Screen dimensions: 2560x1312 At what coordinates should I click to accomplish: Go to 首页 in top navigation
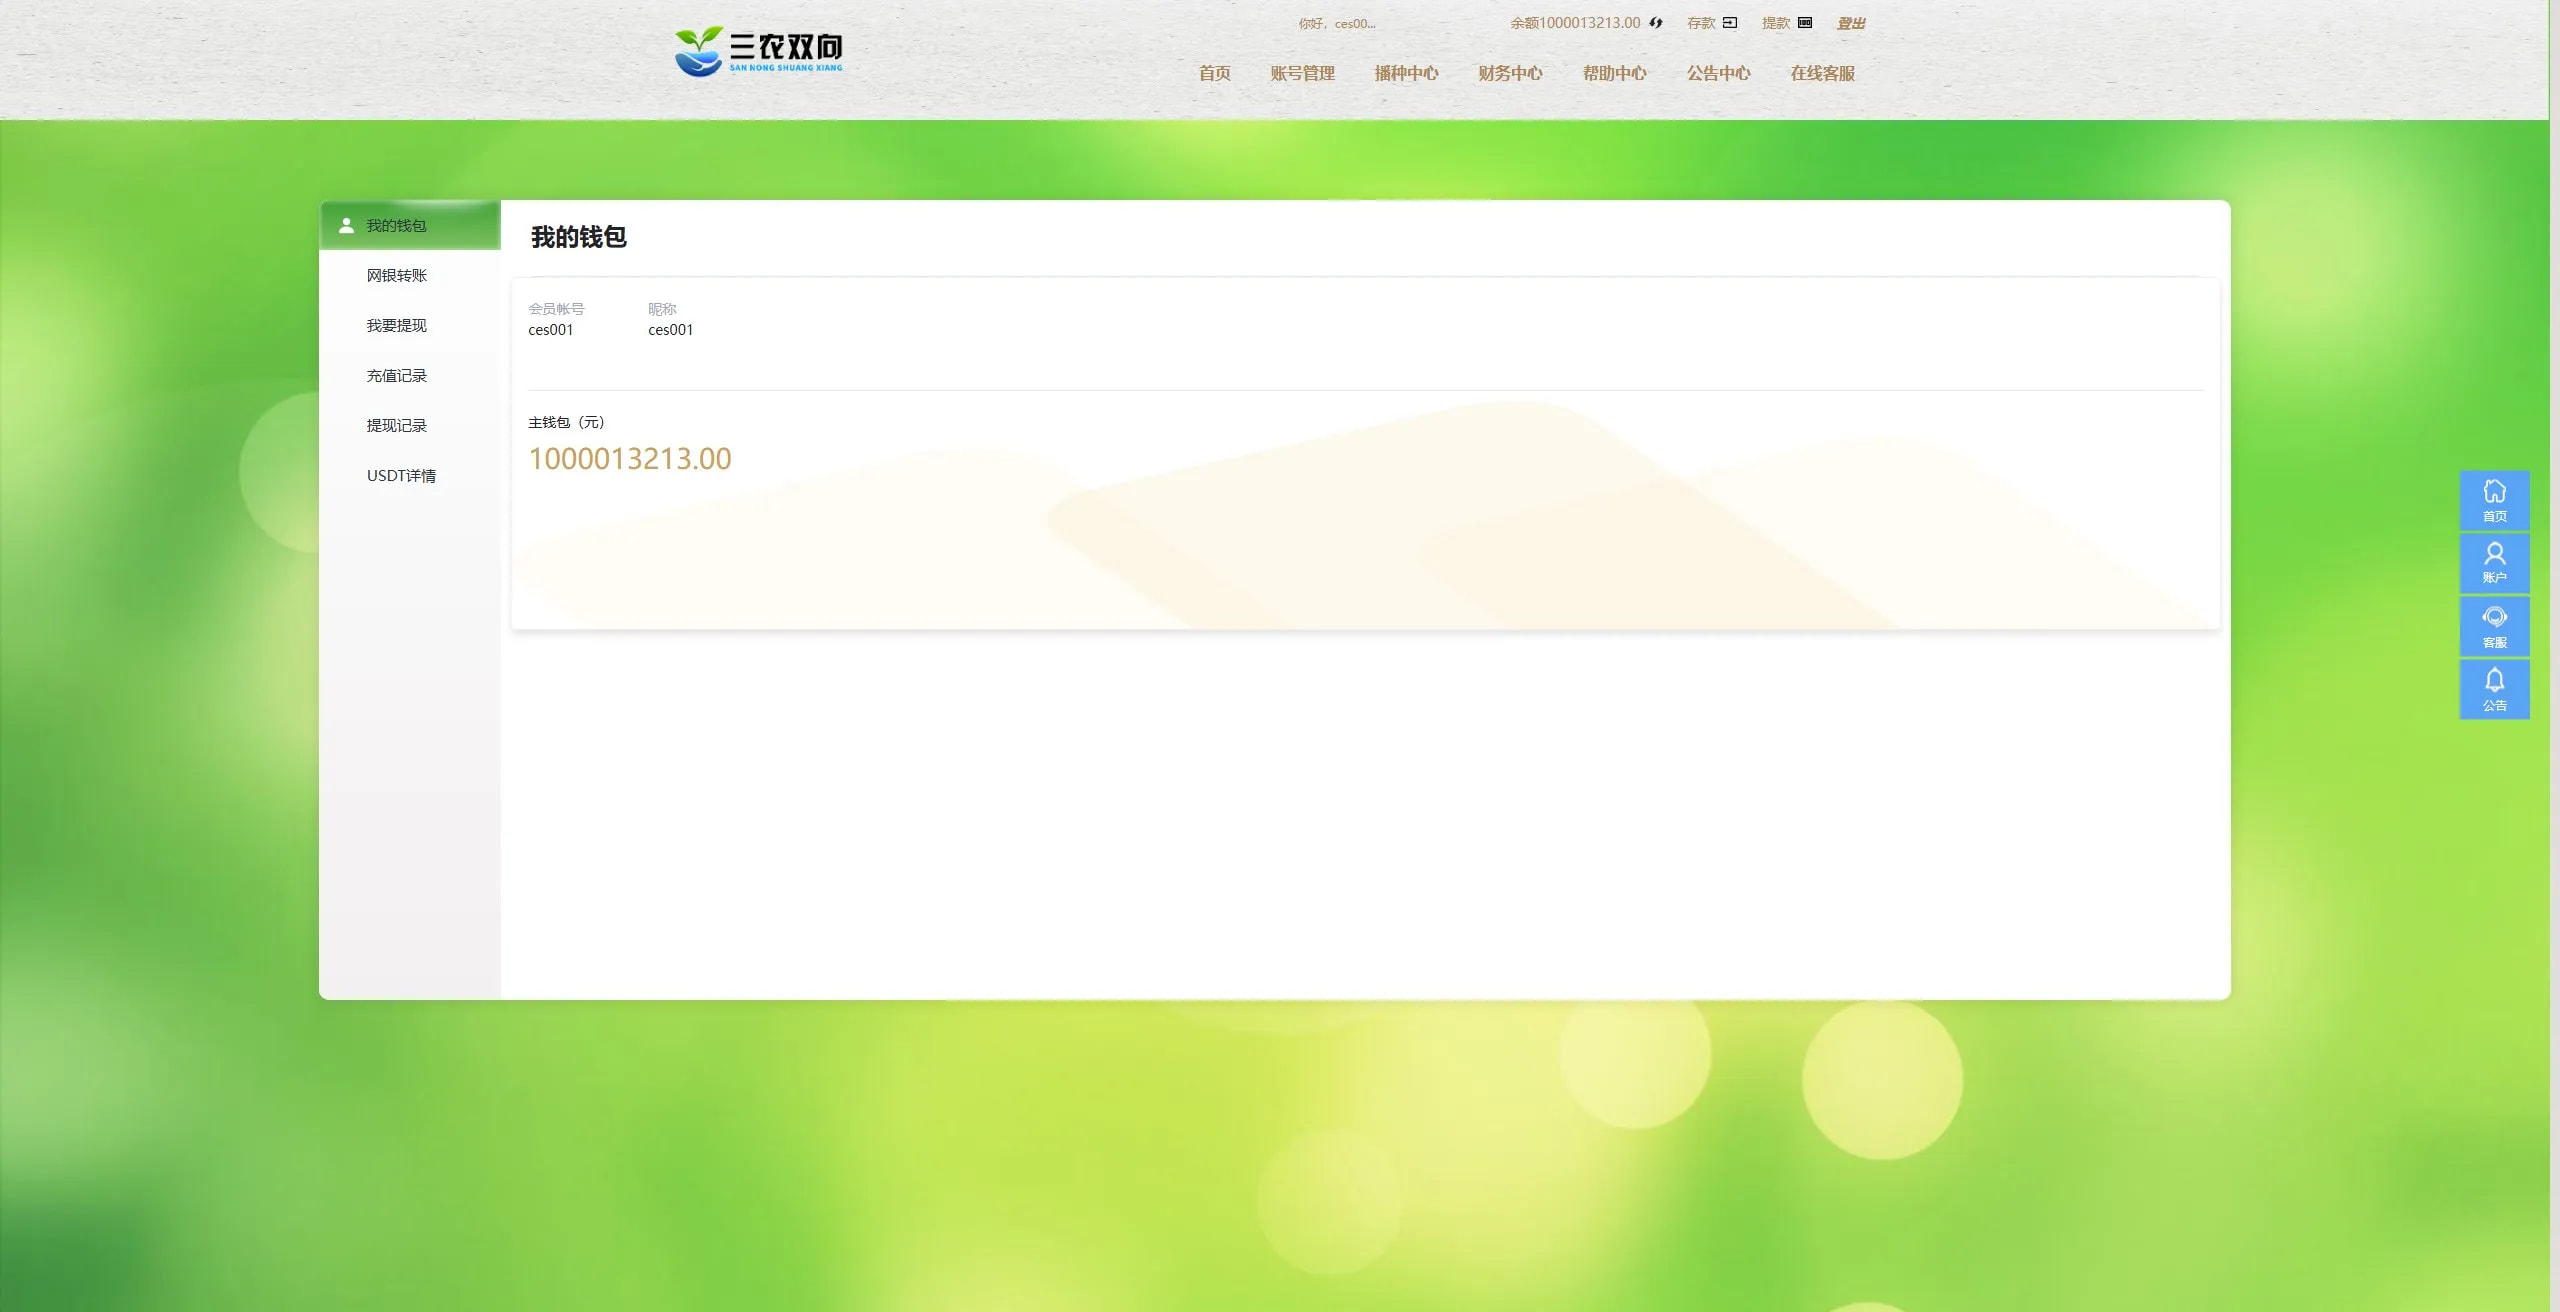click(1214, 73)
